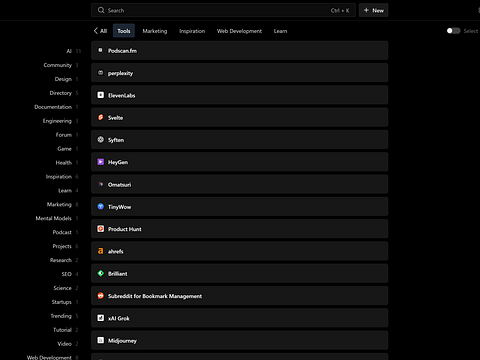Filter by Mental Models tag
Screen dimensions: 480x360
tap(54, 218)
